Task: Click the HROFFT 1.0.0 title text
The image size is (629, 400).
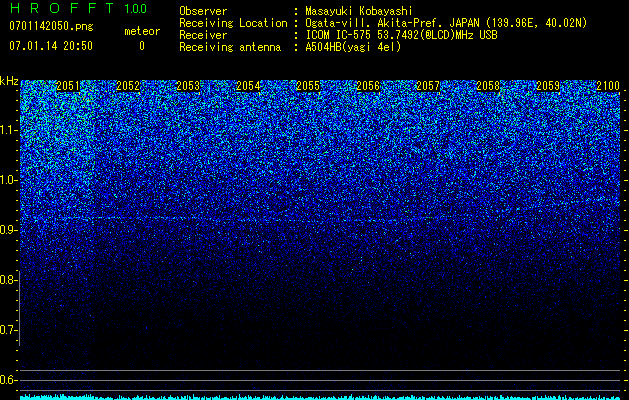Action: tap(78, 8)
